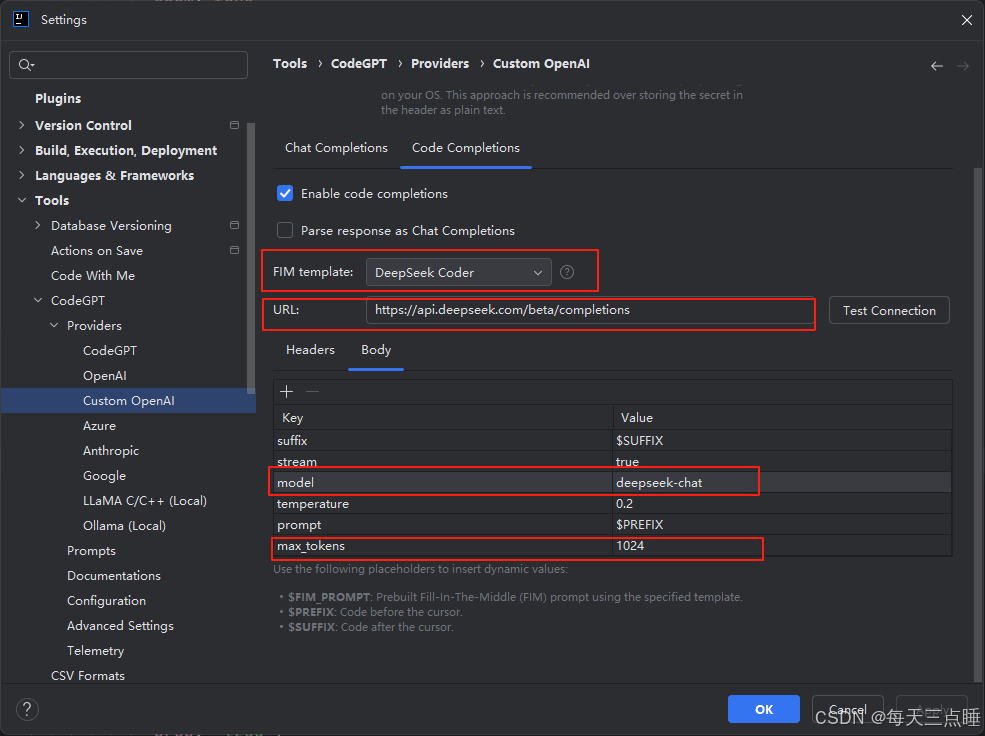Select the Body tab
The height and width of the screenshot is (736, 985).
[x=376, y=350]
